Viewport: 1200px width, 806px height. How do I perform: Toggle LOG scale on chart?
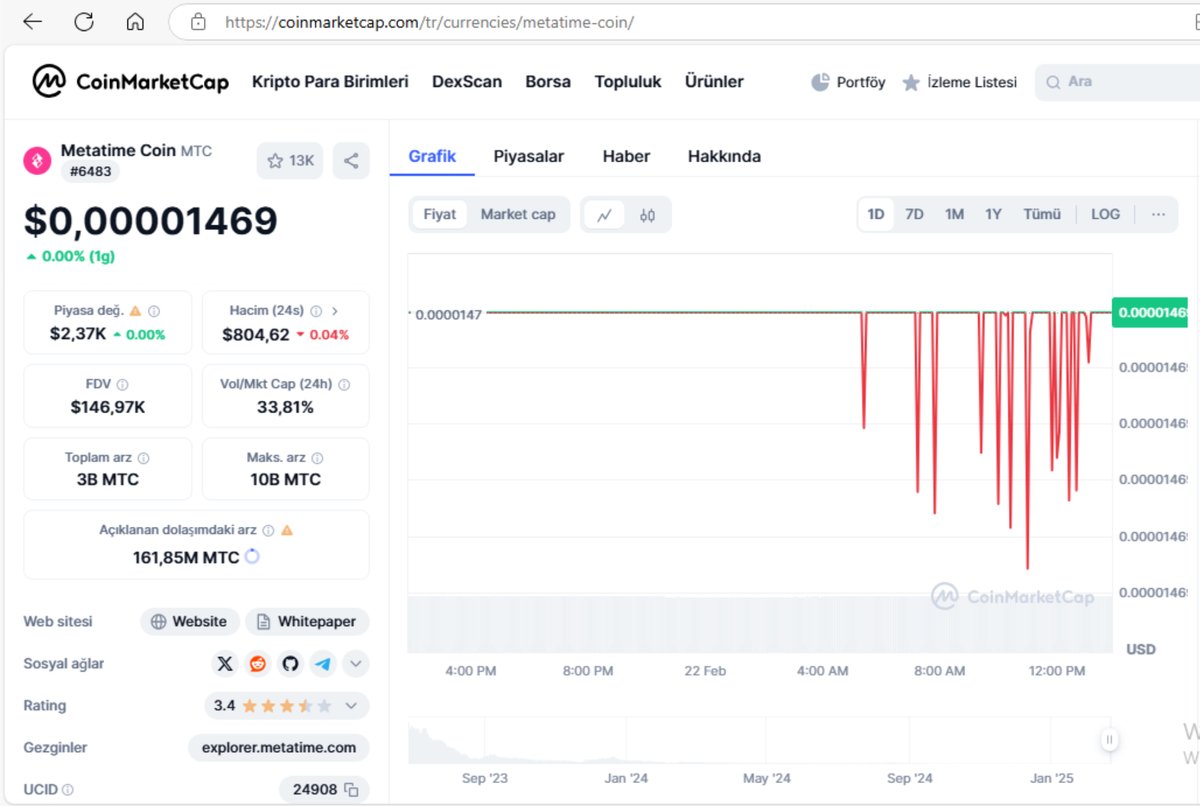pyautogui.click(x=1105, y=214)
